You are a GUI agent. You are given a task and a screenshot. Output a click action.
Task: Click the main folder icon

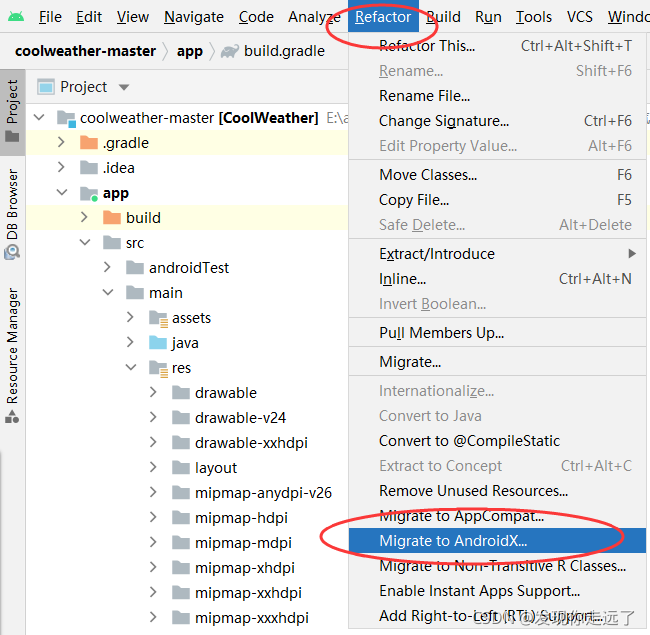click(135, 293)
